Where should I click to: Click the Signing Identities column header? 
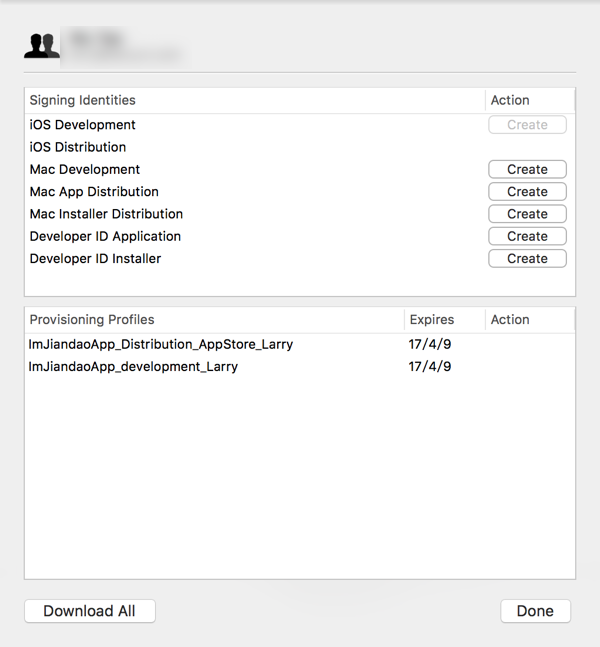coord(83,100)
